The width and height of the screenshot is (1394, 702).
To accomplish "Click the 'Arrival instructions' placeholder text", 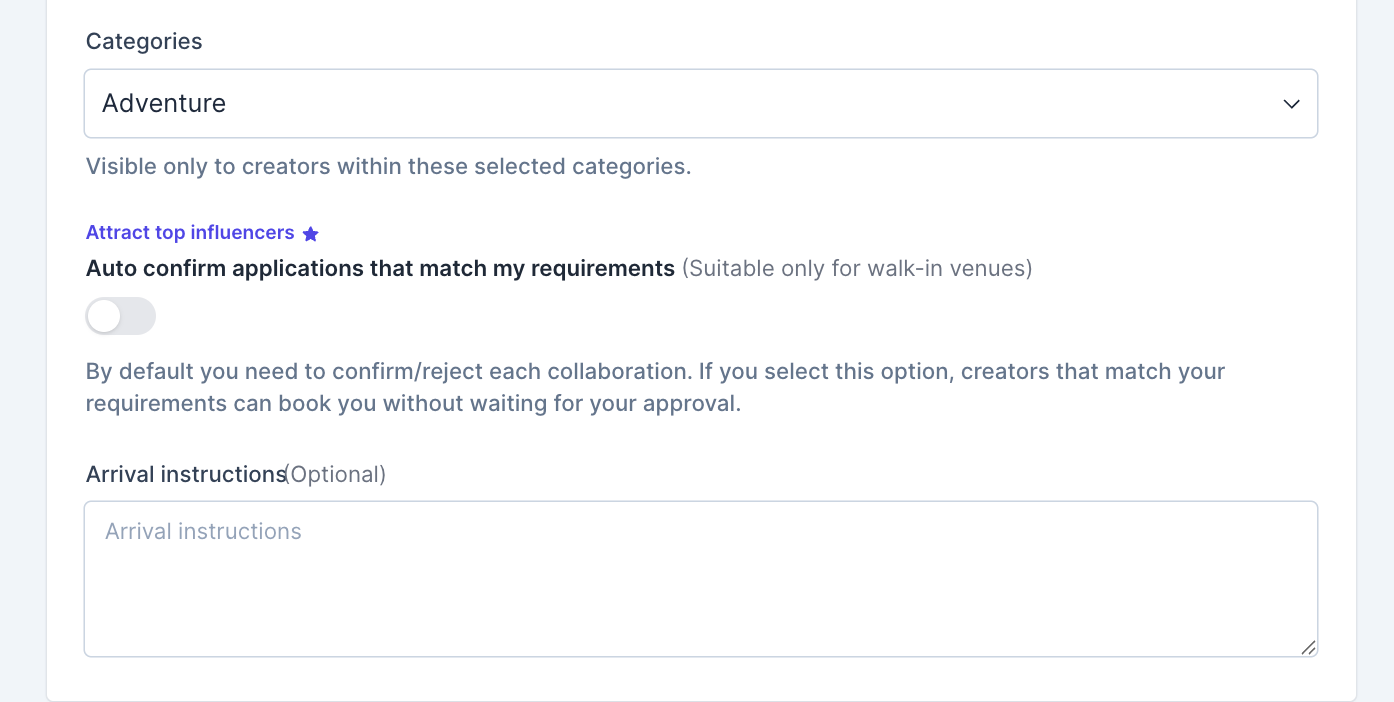I will tap(203, 531).
